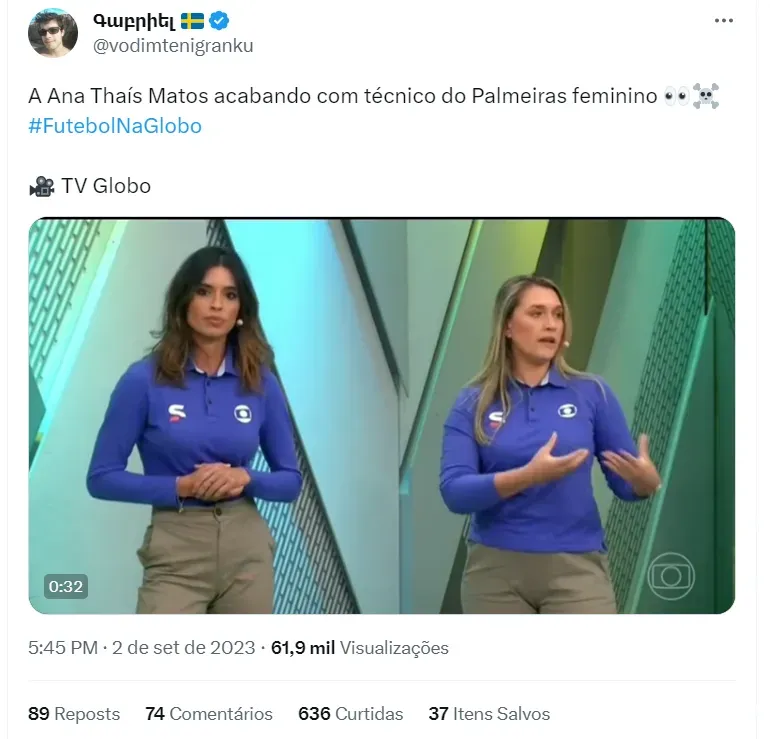
Task: Open the 89 Reposts list
Action: pos(74,713)
